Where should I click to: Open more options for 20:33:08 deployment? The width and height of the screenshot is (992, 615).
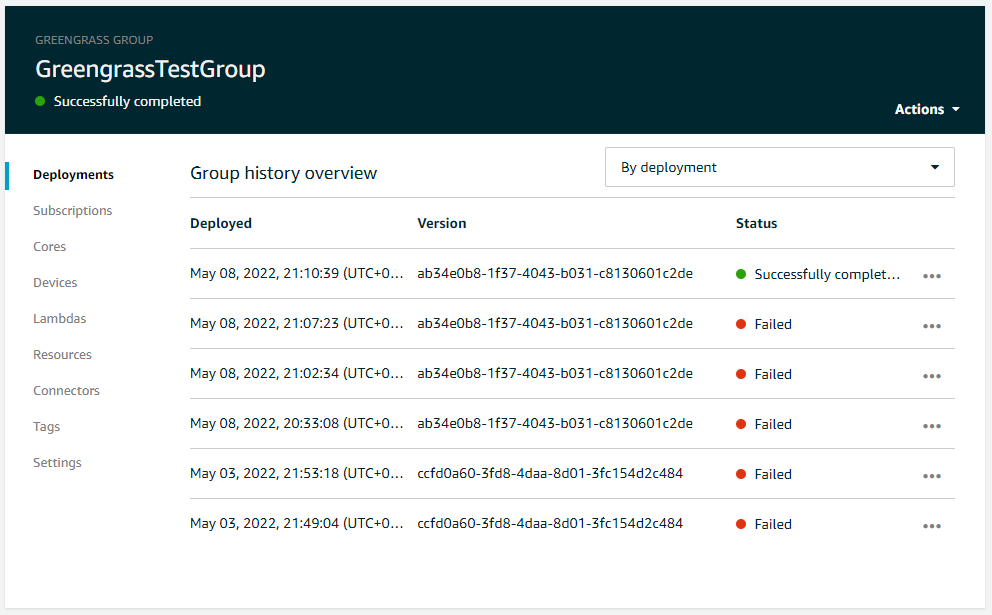click(x=931, y=426)
